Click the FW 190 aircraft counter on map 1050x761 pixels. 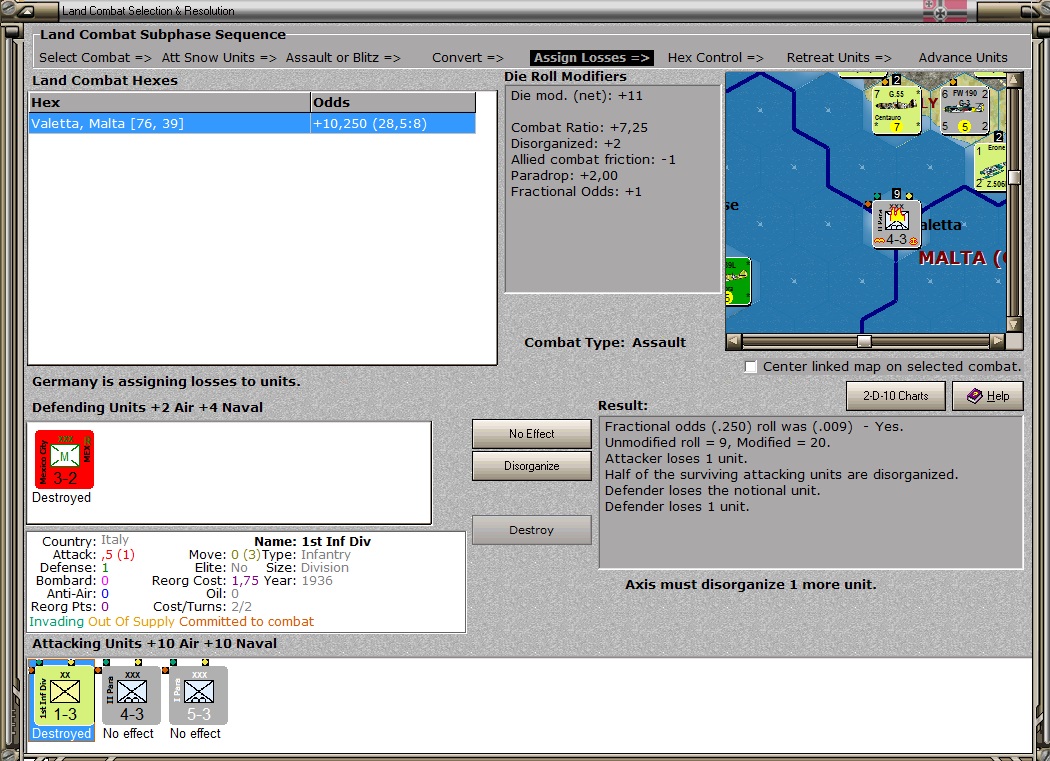[964, 111]
